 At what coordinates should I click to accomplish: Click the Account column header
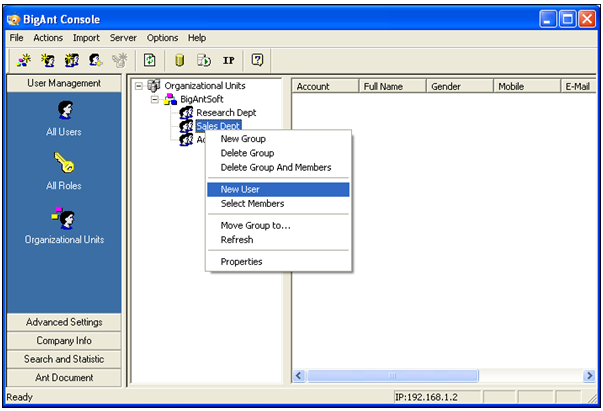pos(325,87)
